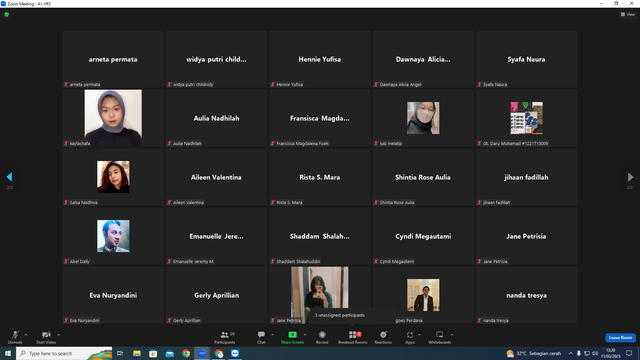Click Eva Nuryandini name text
Image resolution: width=640 pixels, height=360 pixels.
pyautogui.click(x=113, y=295)
